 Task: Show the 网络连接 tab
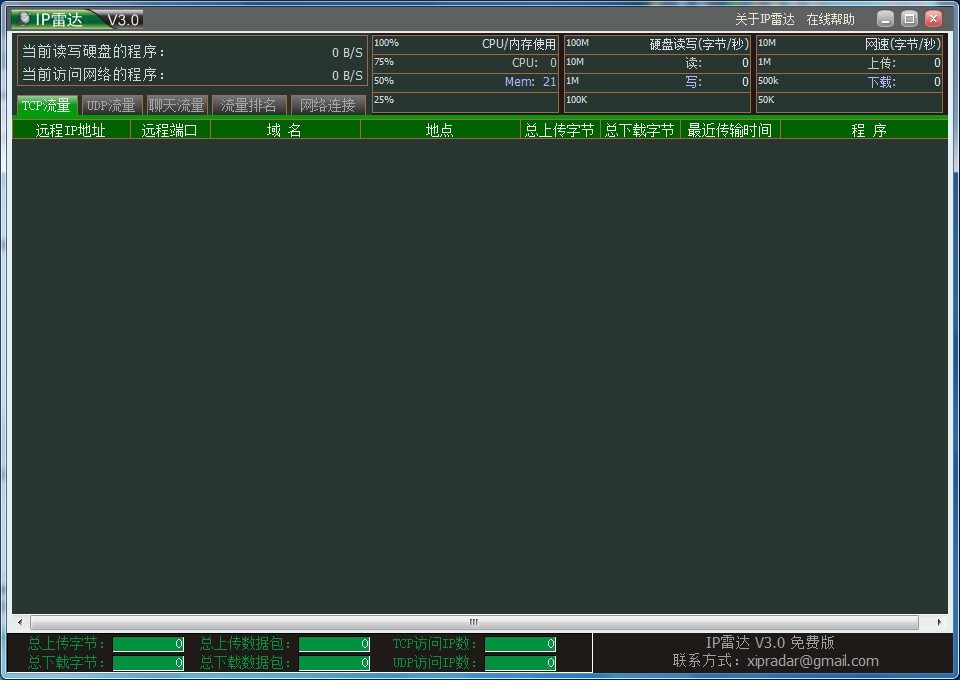328,105
